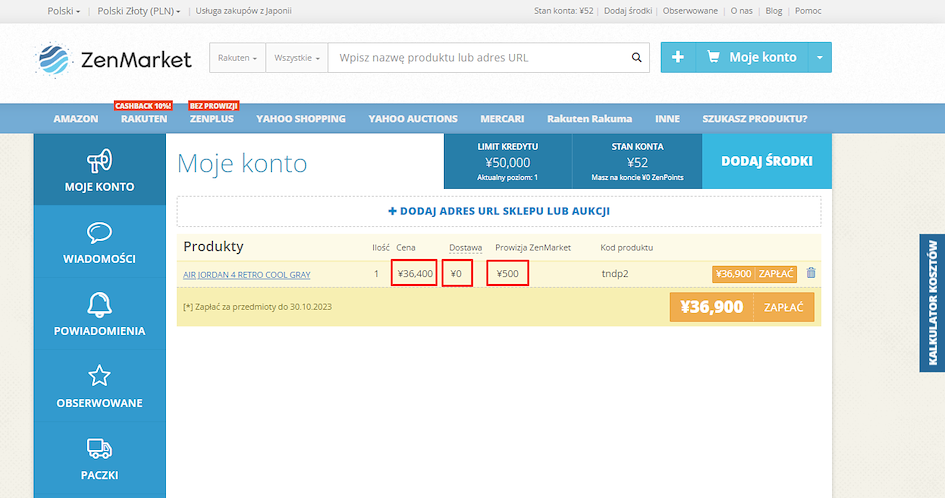Click the shopping cart icon

713,57
